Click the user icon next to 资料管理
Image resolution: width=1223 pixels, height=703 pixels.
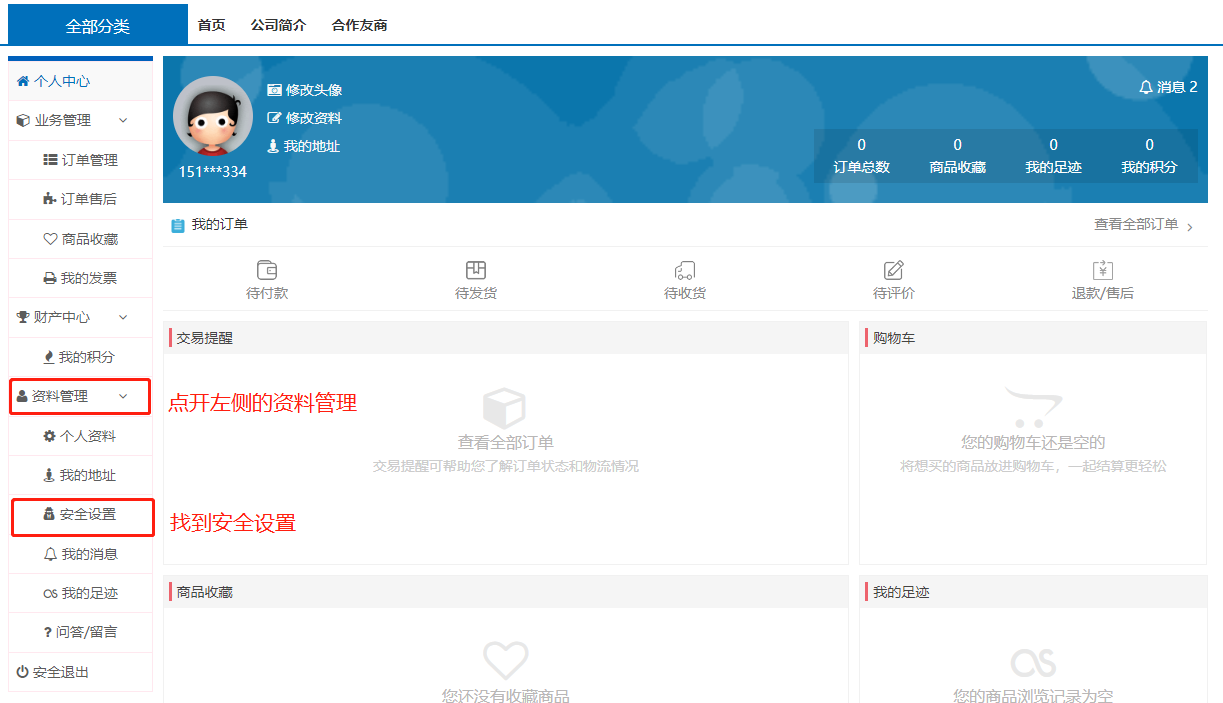pos(22,397)
